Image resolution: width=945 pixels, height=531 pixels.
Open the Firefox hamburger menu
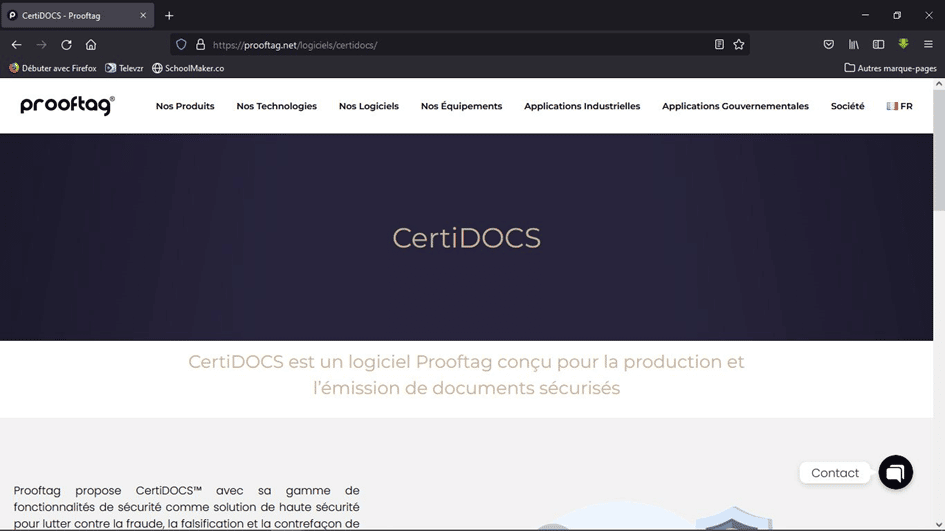point(928,45)
